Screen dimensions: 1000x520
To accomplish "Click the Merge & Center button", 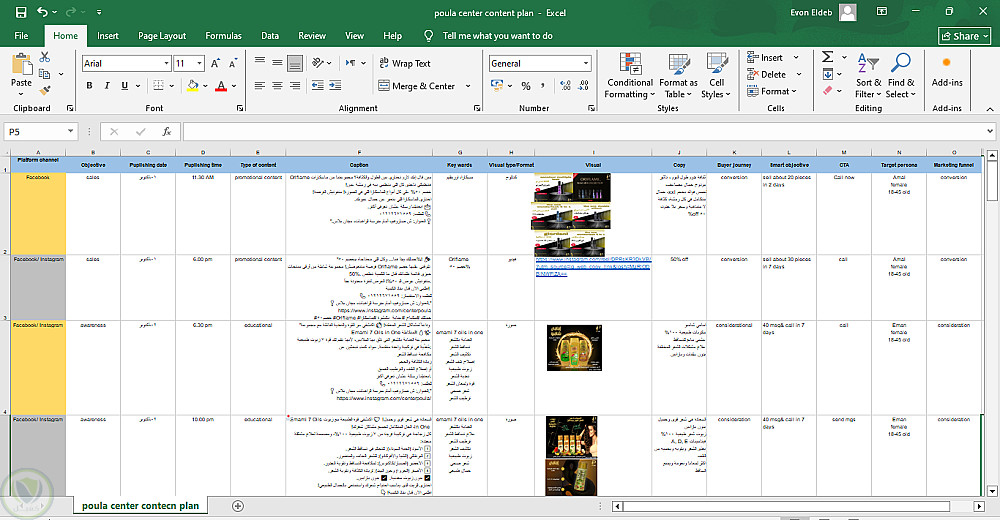I will pyautogui.click(x=416, y=86).
